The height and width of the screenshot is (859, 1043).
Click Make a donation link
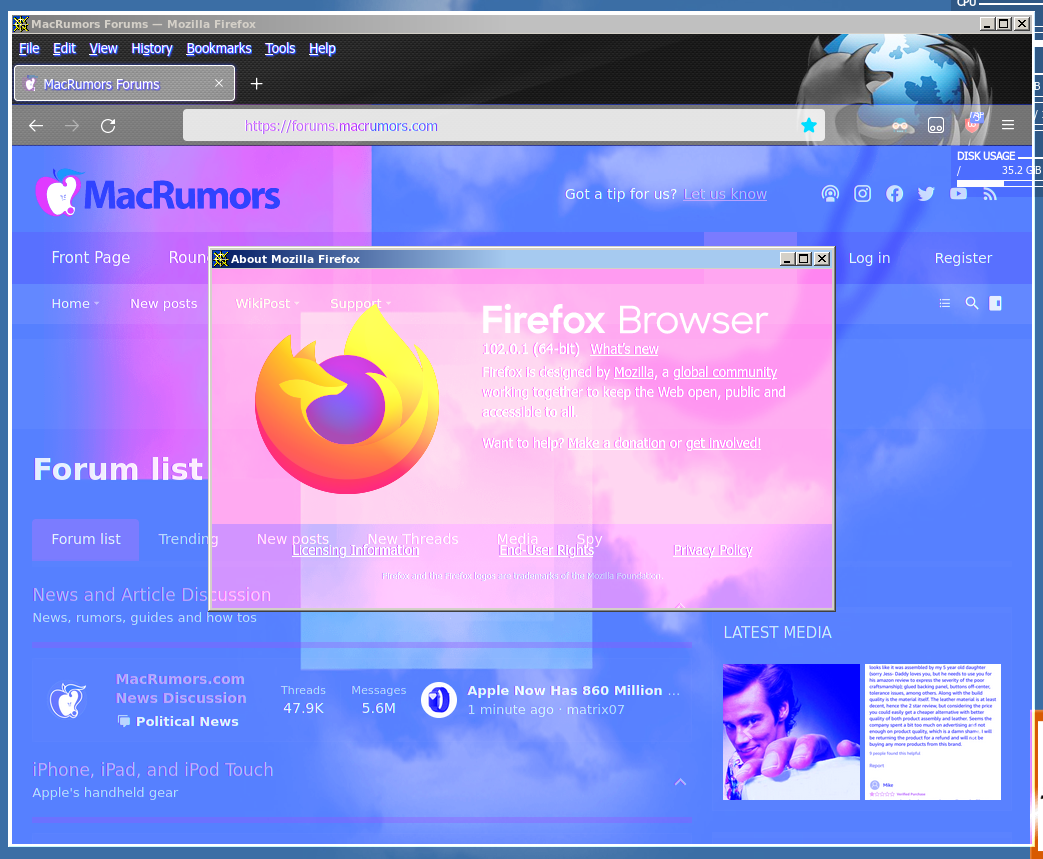(616, 443)
